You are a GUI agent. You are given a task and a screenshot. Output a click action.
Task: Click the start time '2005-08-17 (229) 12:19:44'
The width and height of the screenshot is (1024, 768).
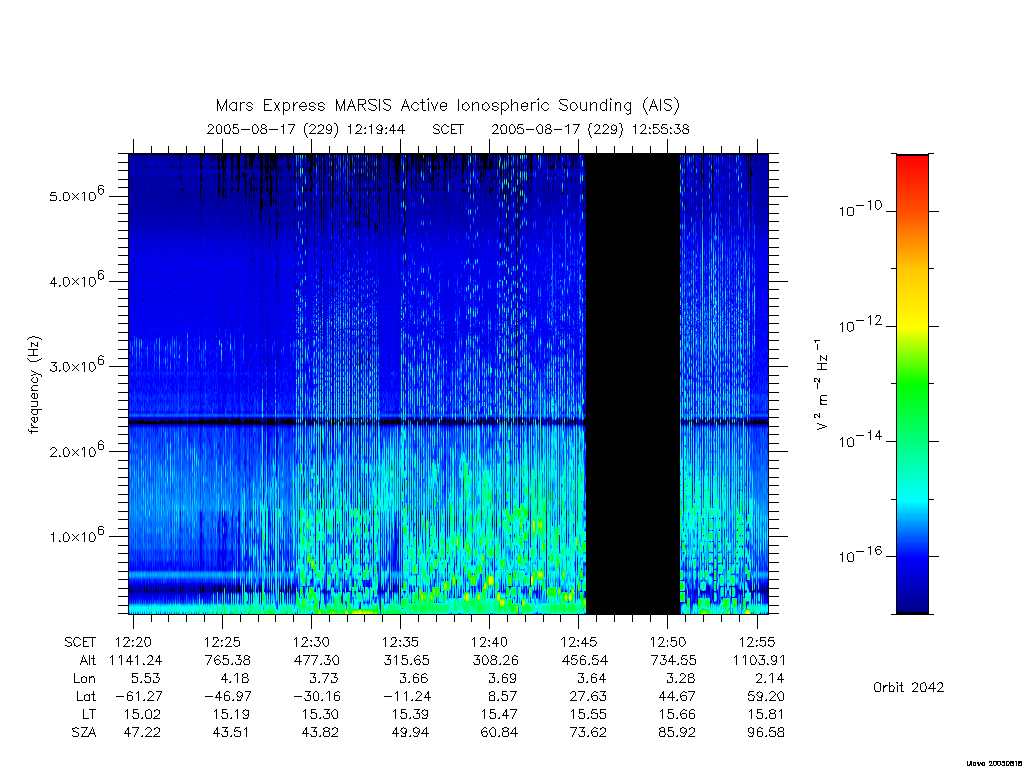pyautogui.click(x=306, y=129)
